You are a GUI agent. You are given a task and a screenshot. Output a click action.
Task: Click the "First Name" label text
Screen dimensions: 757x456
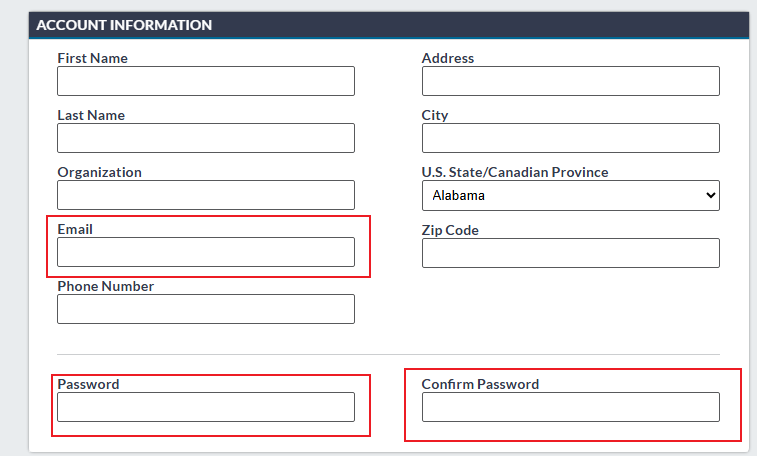[93, 58]
